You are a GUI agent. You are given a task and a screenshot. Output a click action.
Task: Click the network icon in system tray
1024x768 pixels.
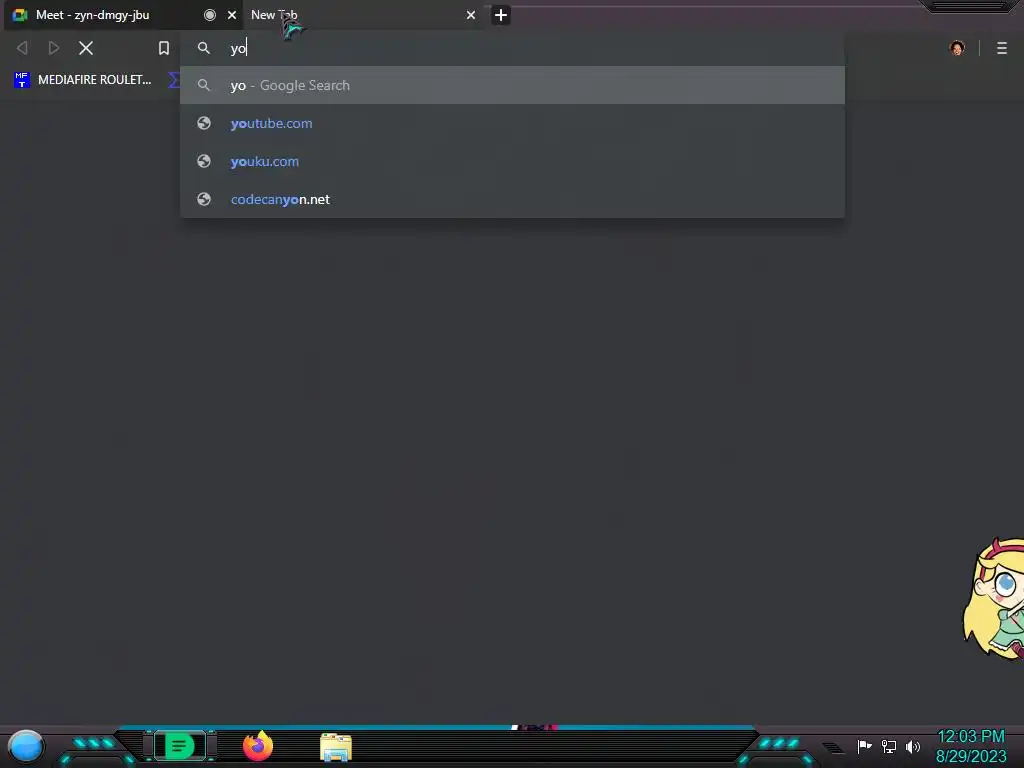coord(889,746)
